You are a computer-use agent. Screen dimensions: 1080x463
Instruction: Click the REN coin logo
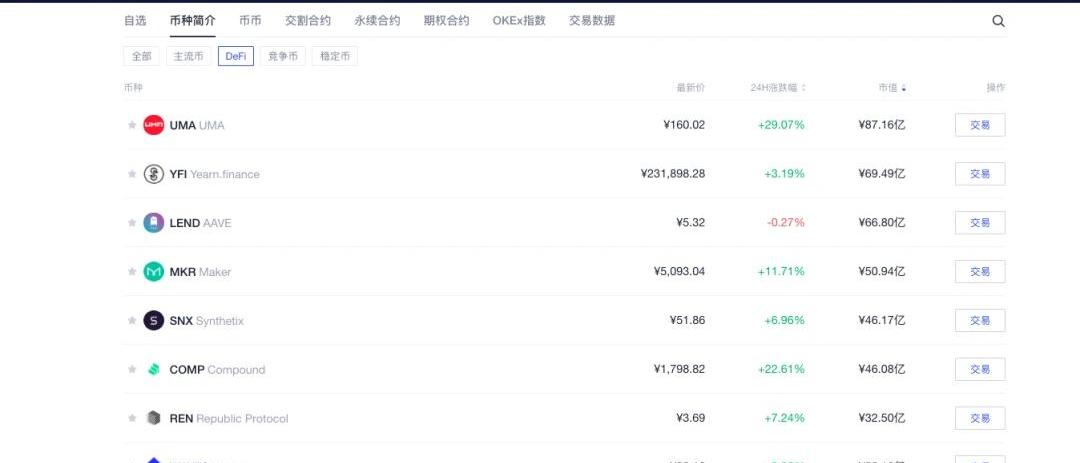tap(154, 418)
